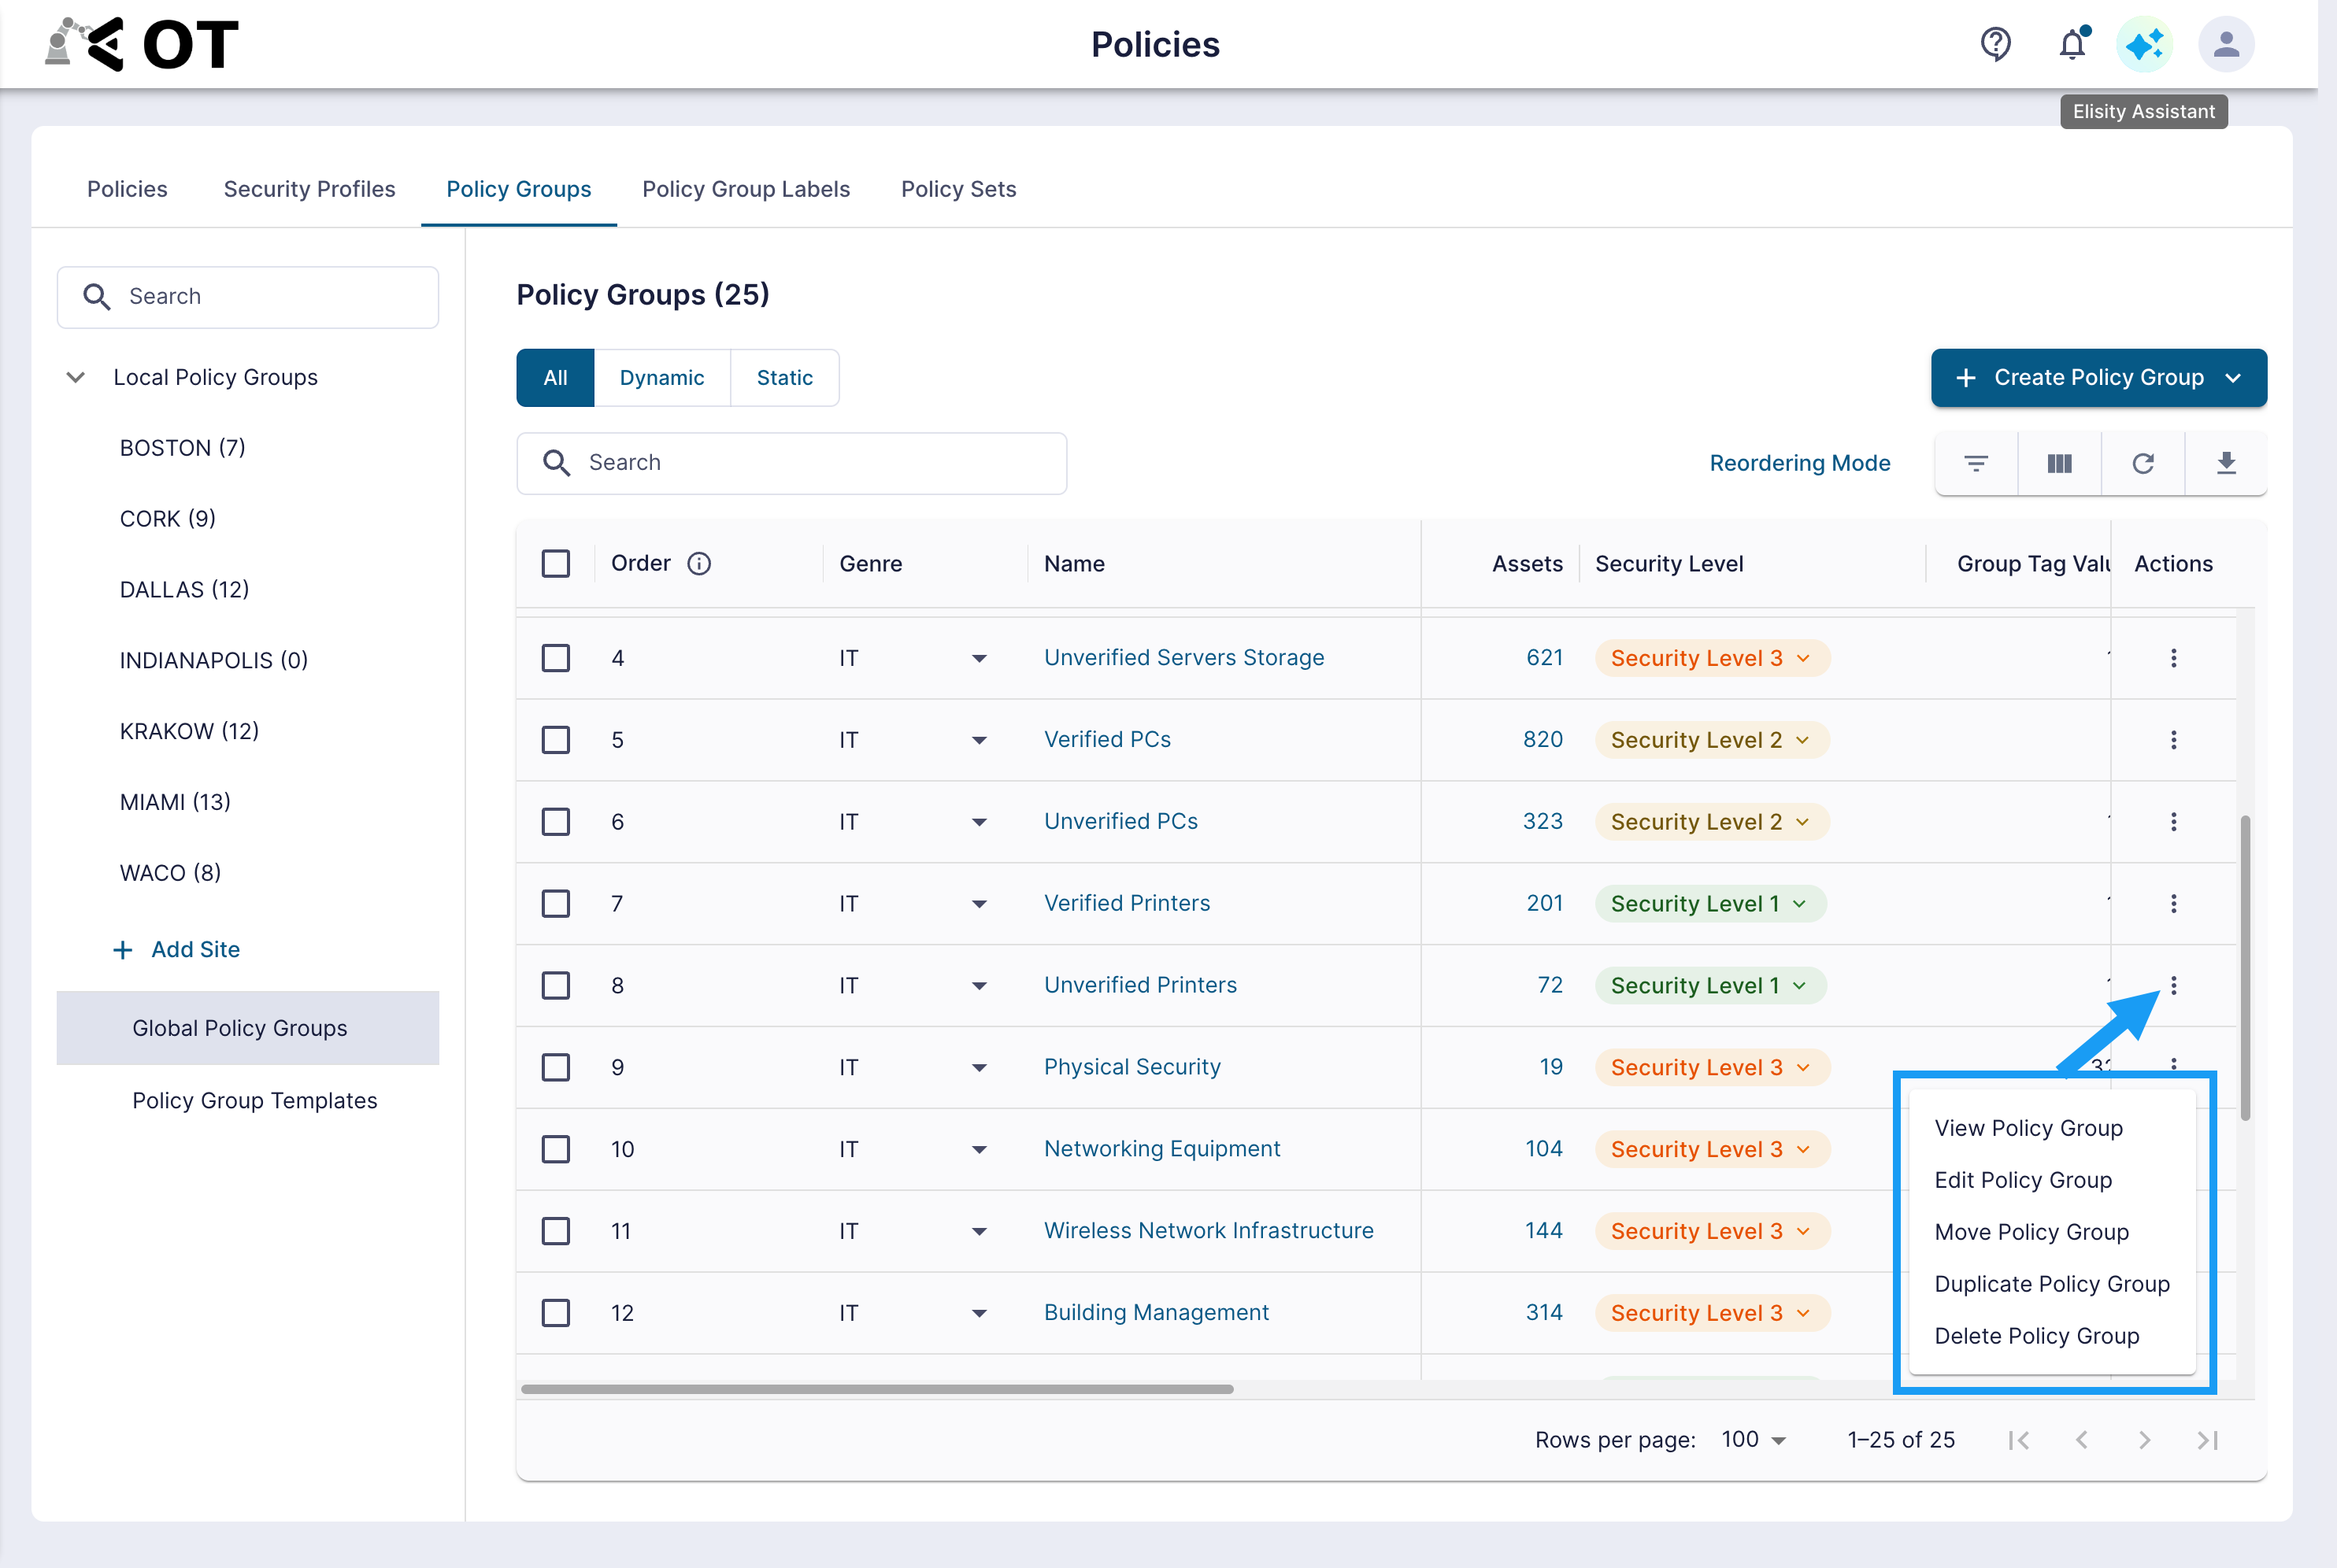Toggle the select-all header checkbox
2337x1568 pixels.
556,564
